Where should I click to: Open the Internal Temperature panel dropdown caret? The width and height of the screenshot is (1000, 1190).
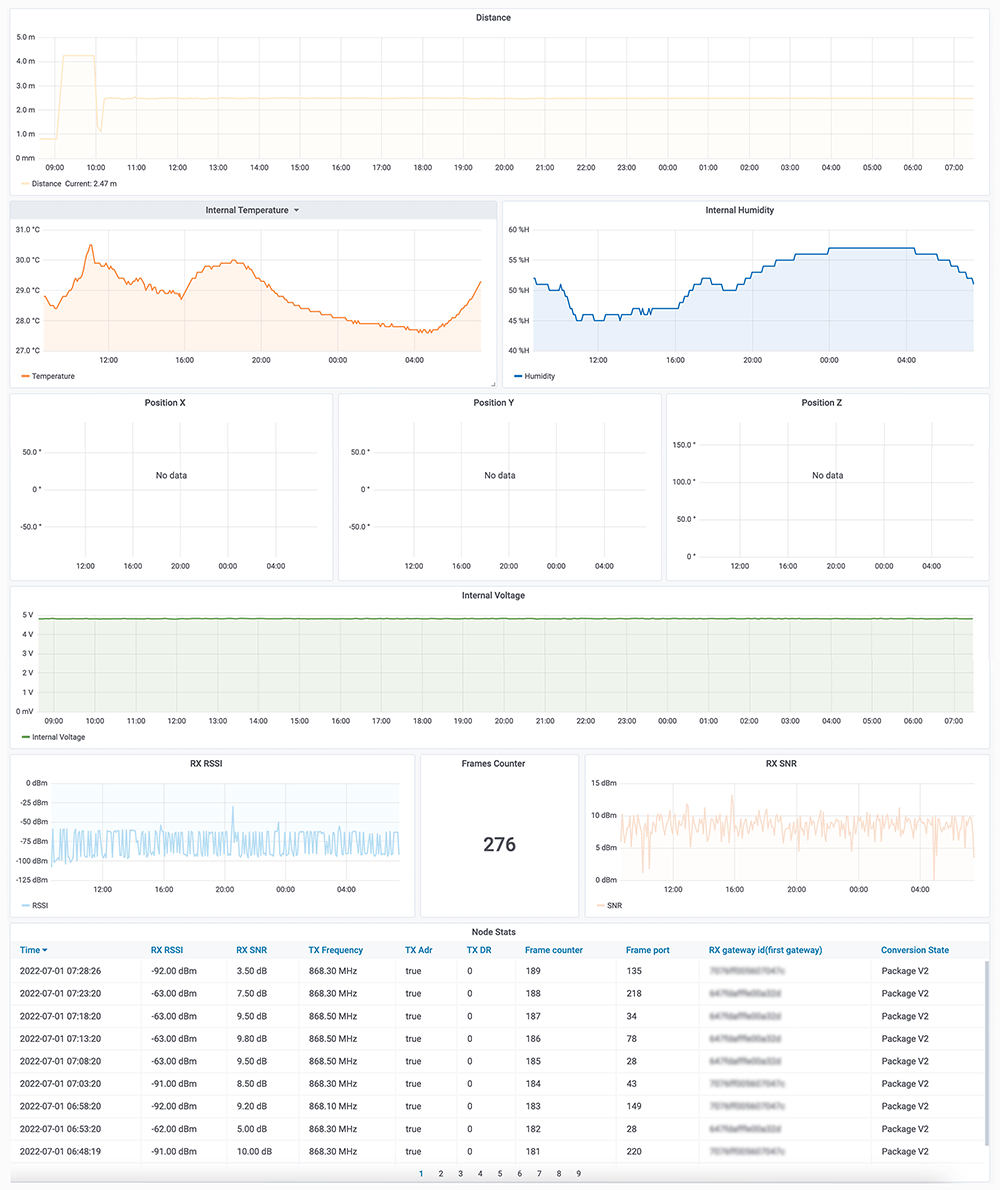click(x=297, y=210)
